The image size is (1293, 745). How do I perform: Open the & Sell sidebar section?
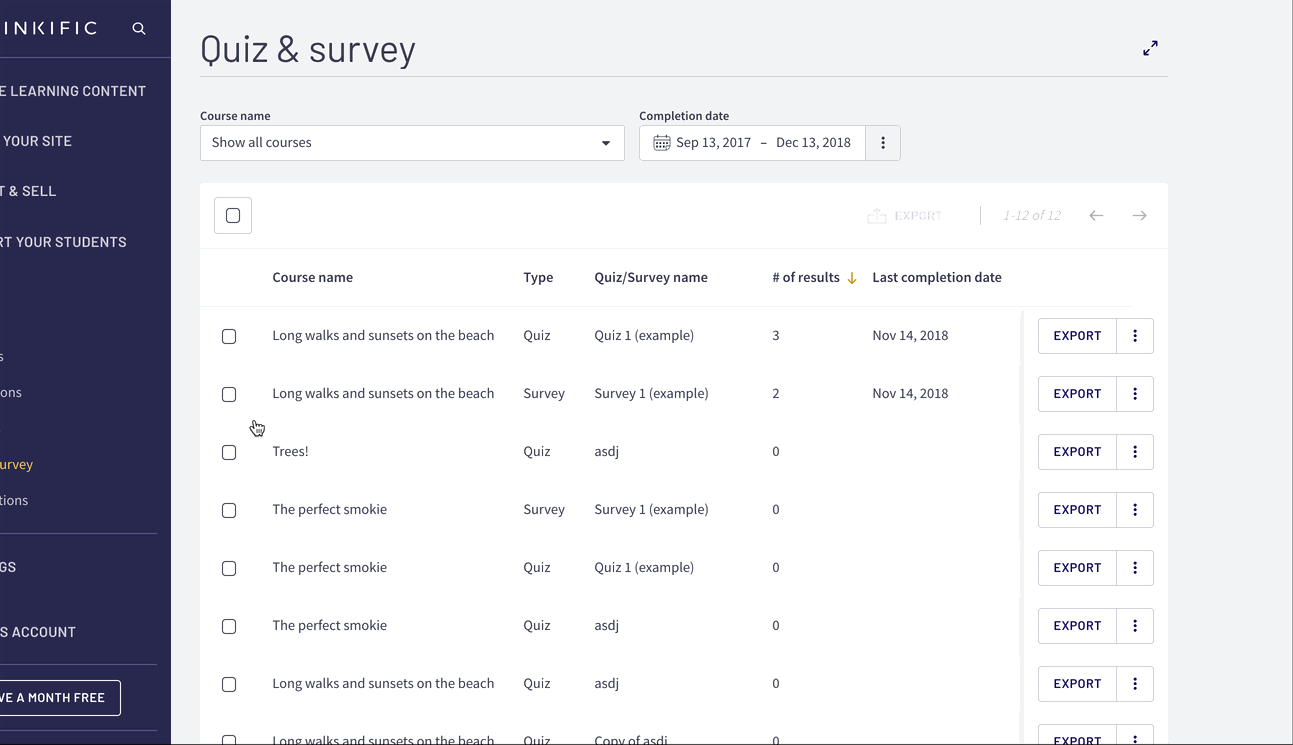coord(28,191)
